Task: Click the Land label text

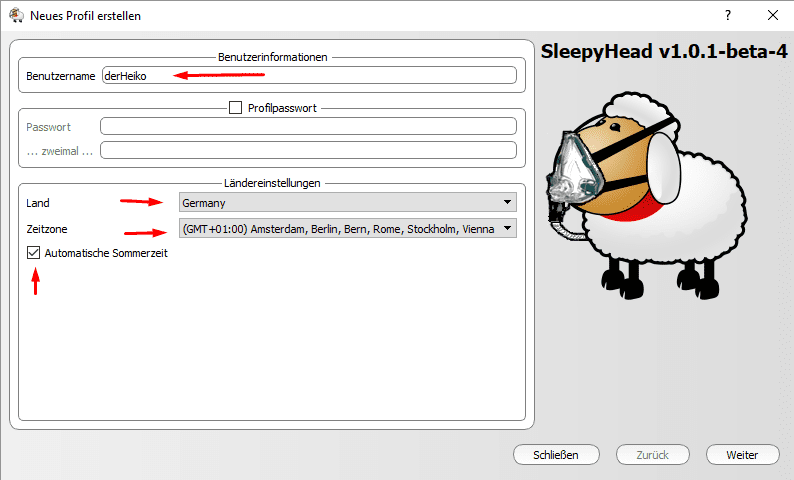Action: point(38,203)
